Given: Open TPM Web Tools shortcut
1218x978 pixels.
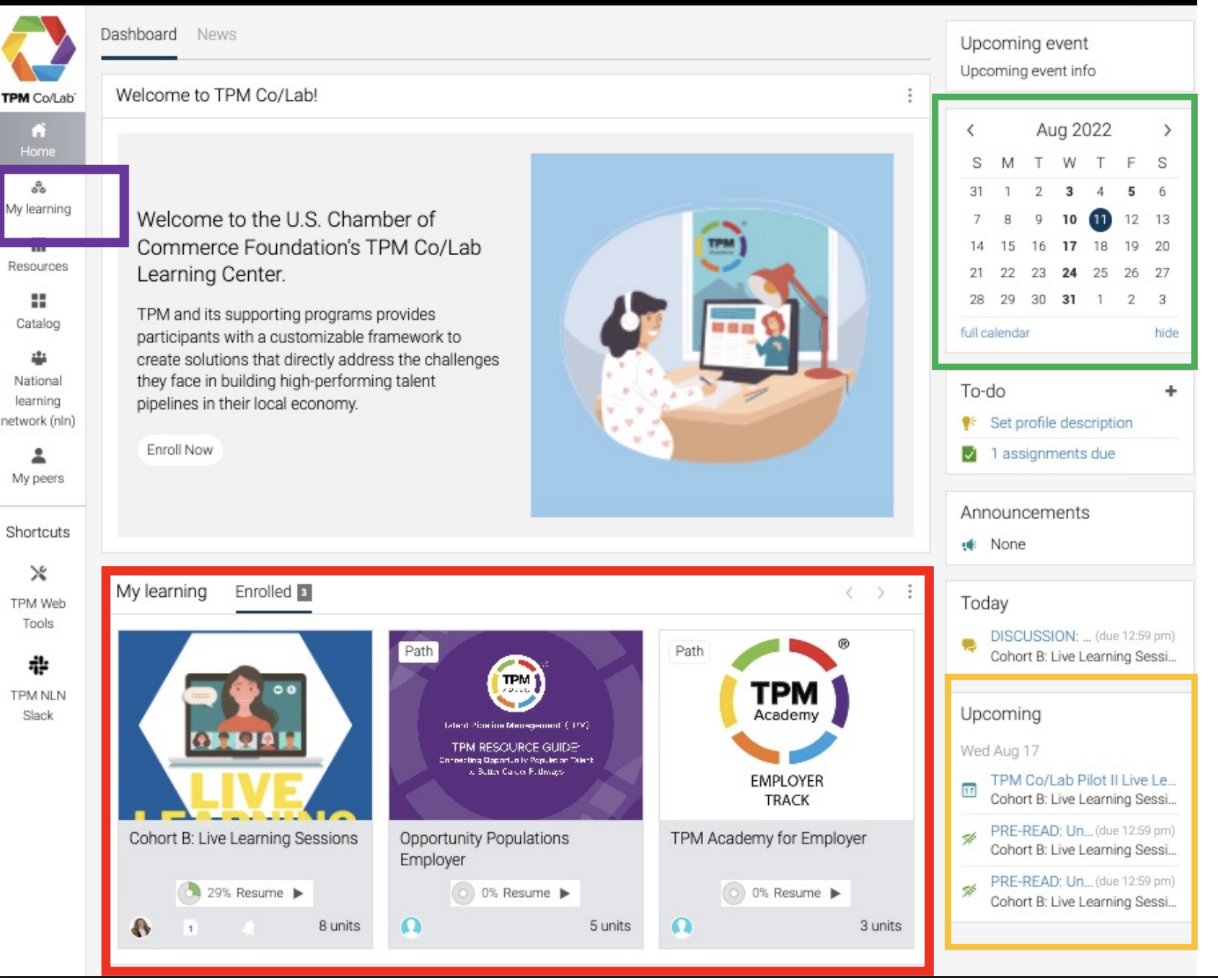Looking at the screenshot, I should coord(39,598).
